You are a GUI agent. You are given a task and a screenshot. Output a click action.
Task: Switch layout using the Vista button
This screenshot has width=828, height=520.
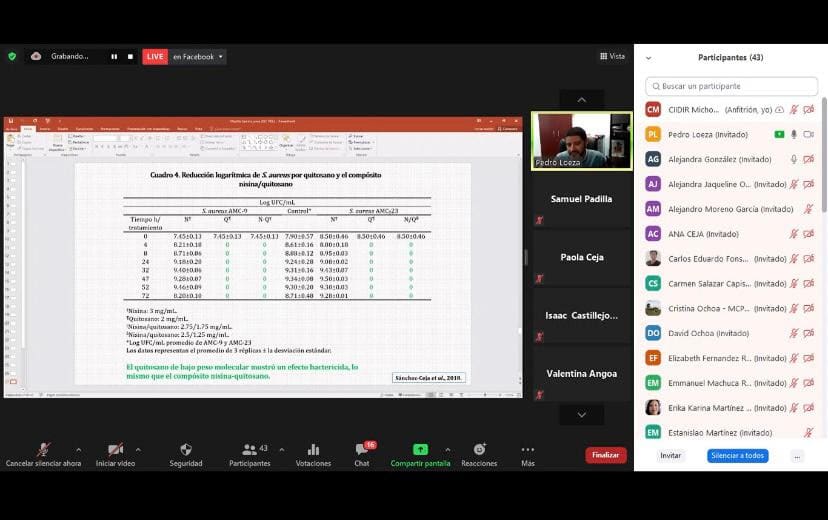point(612,56)
